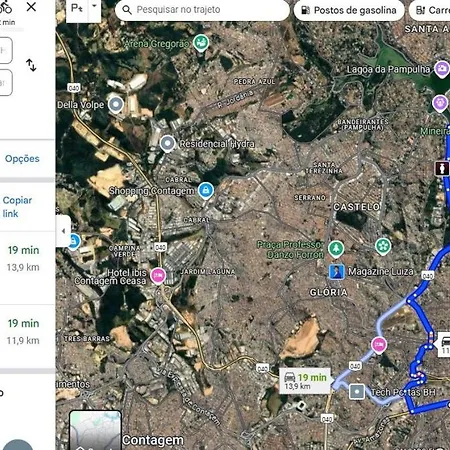Viewport: 450px width, 450px height.
Task: Select the Shopping Contagem shopping pin
Action: [x=206, y=191]
